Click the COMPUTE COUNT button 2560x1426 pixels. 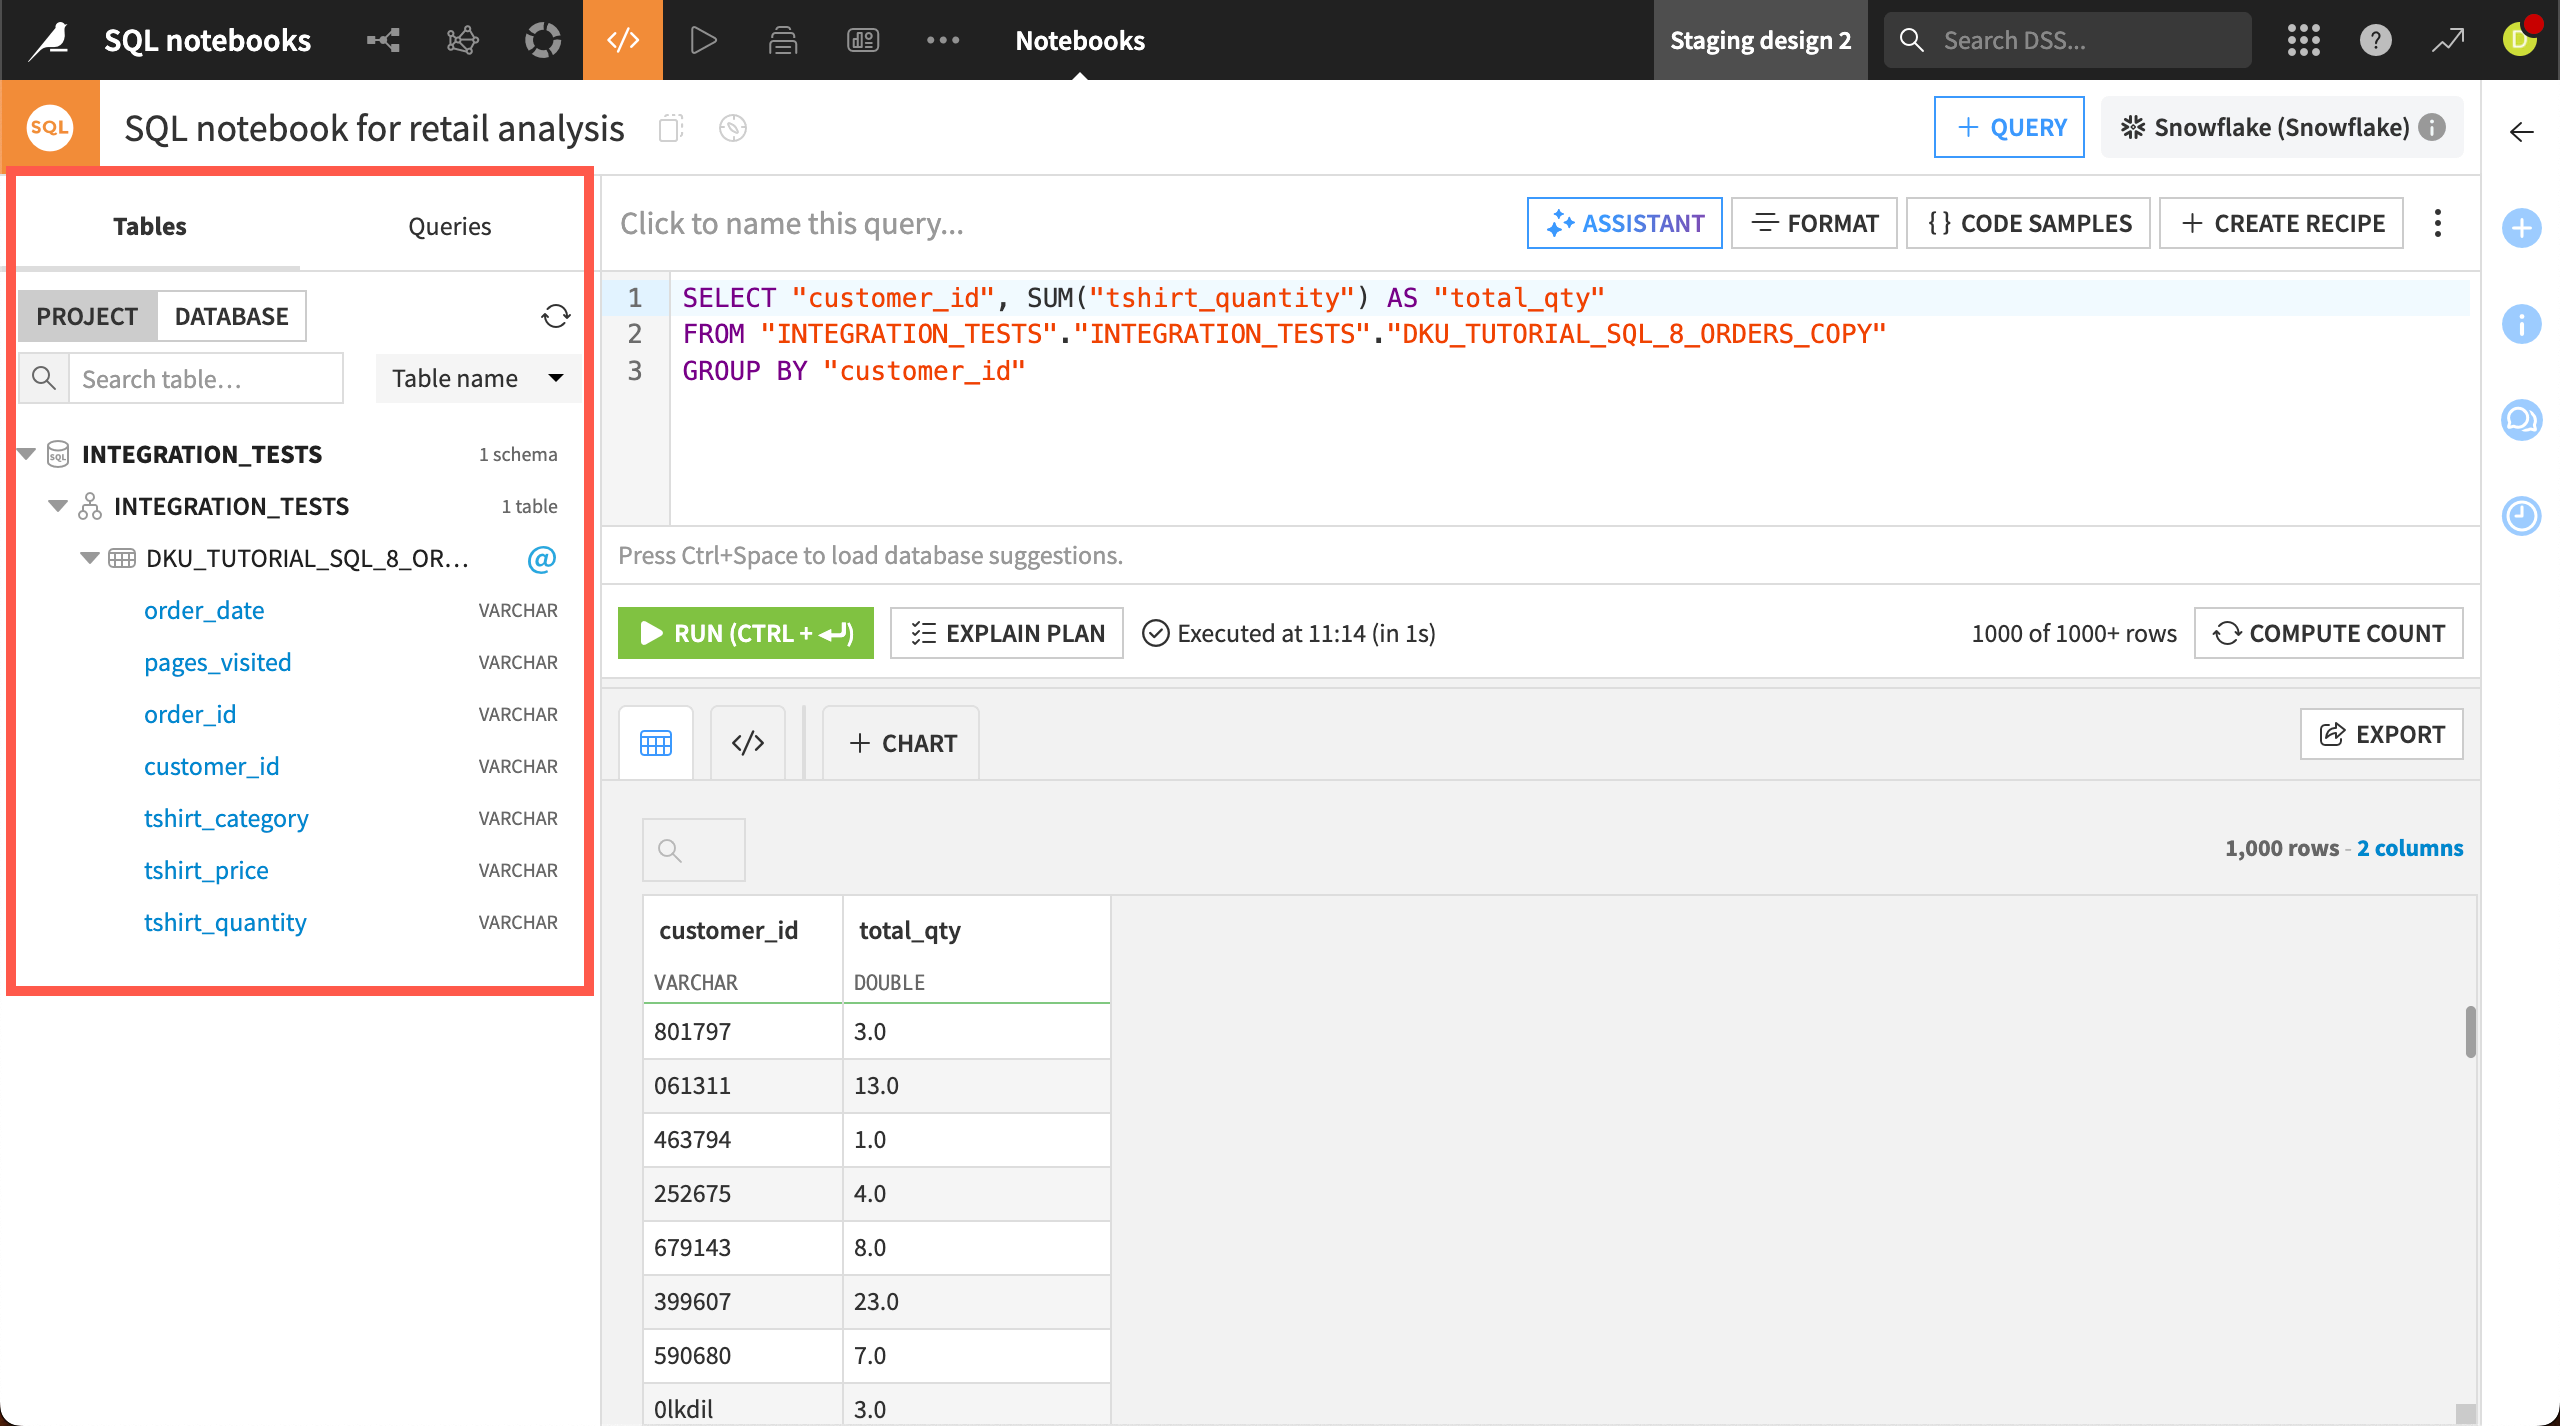(2327, 632)
